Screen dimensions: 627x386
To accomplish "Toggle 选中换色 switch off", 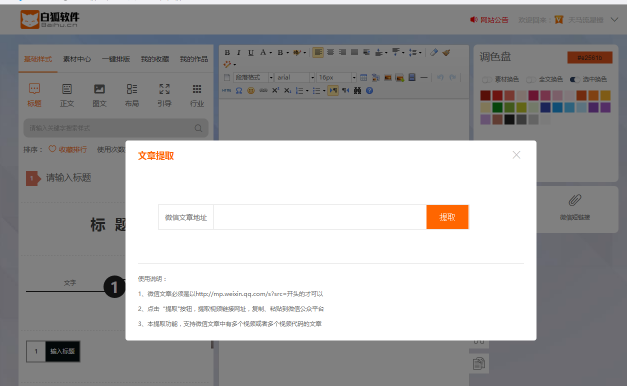I will pyautogui.click(x=575, y=79).
